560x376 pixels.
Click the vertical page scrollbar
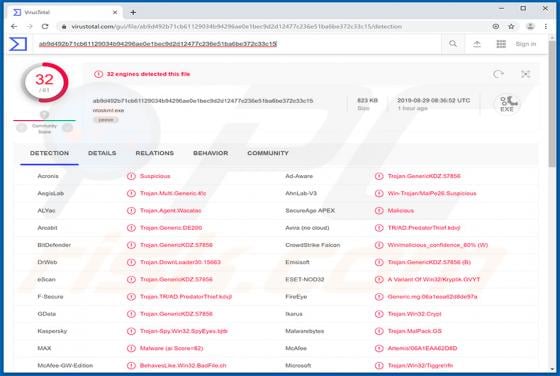point(552,204)
